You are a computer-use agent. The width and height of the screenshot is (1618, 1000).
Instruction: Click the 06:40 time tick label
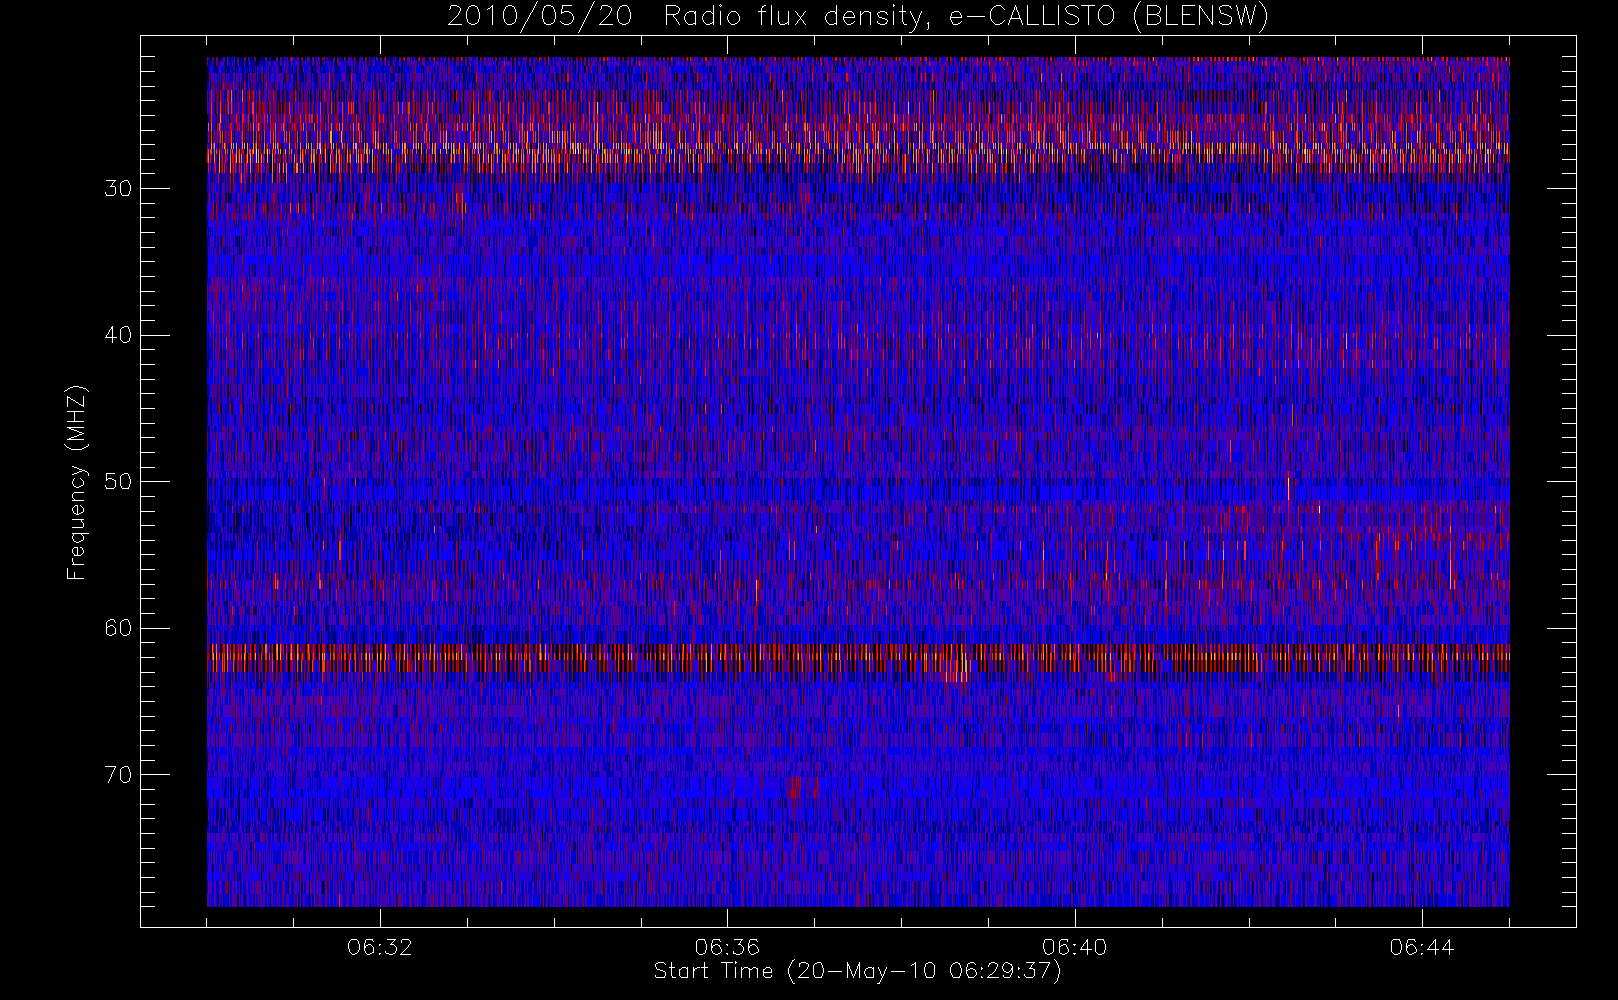[1074, 947]
